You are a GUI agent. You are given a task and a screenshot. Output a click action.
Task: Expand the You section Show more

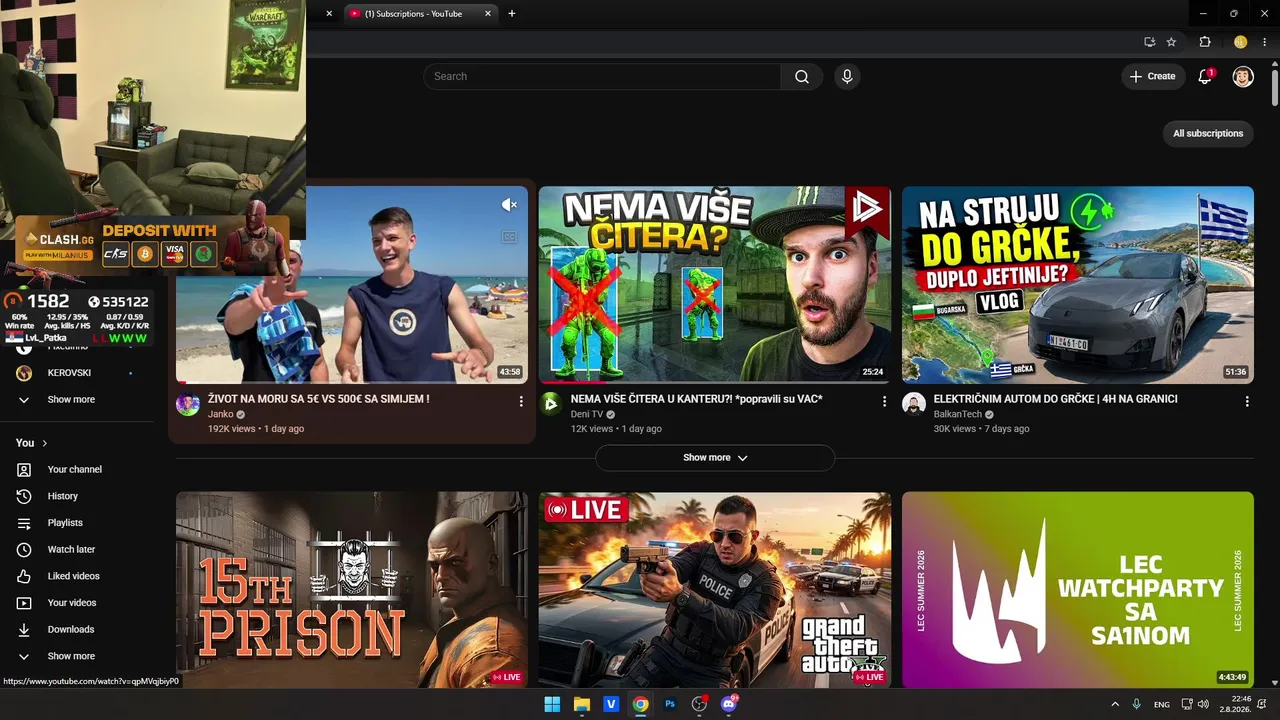70,657
